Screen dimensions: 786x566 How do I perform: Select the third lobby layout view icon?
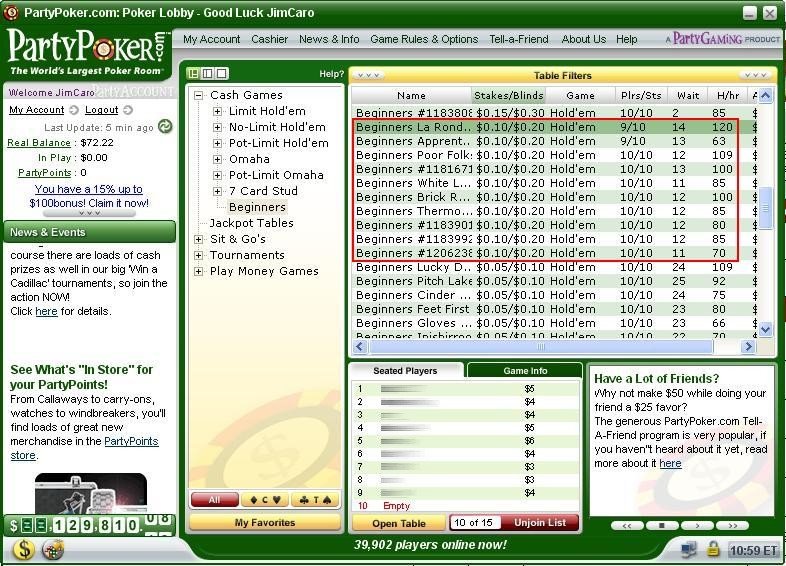222,74
